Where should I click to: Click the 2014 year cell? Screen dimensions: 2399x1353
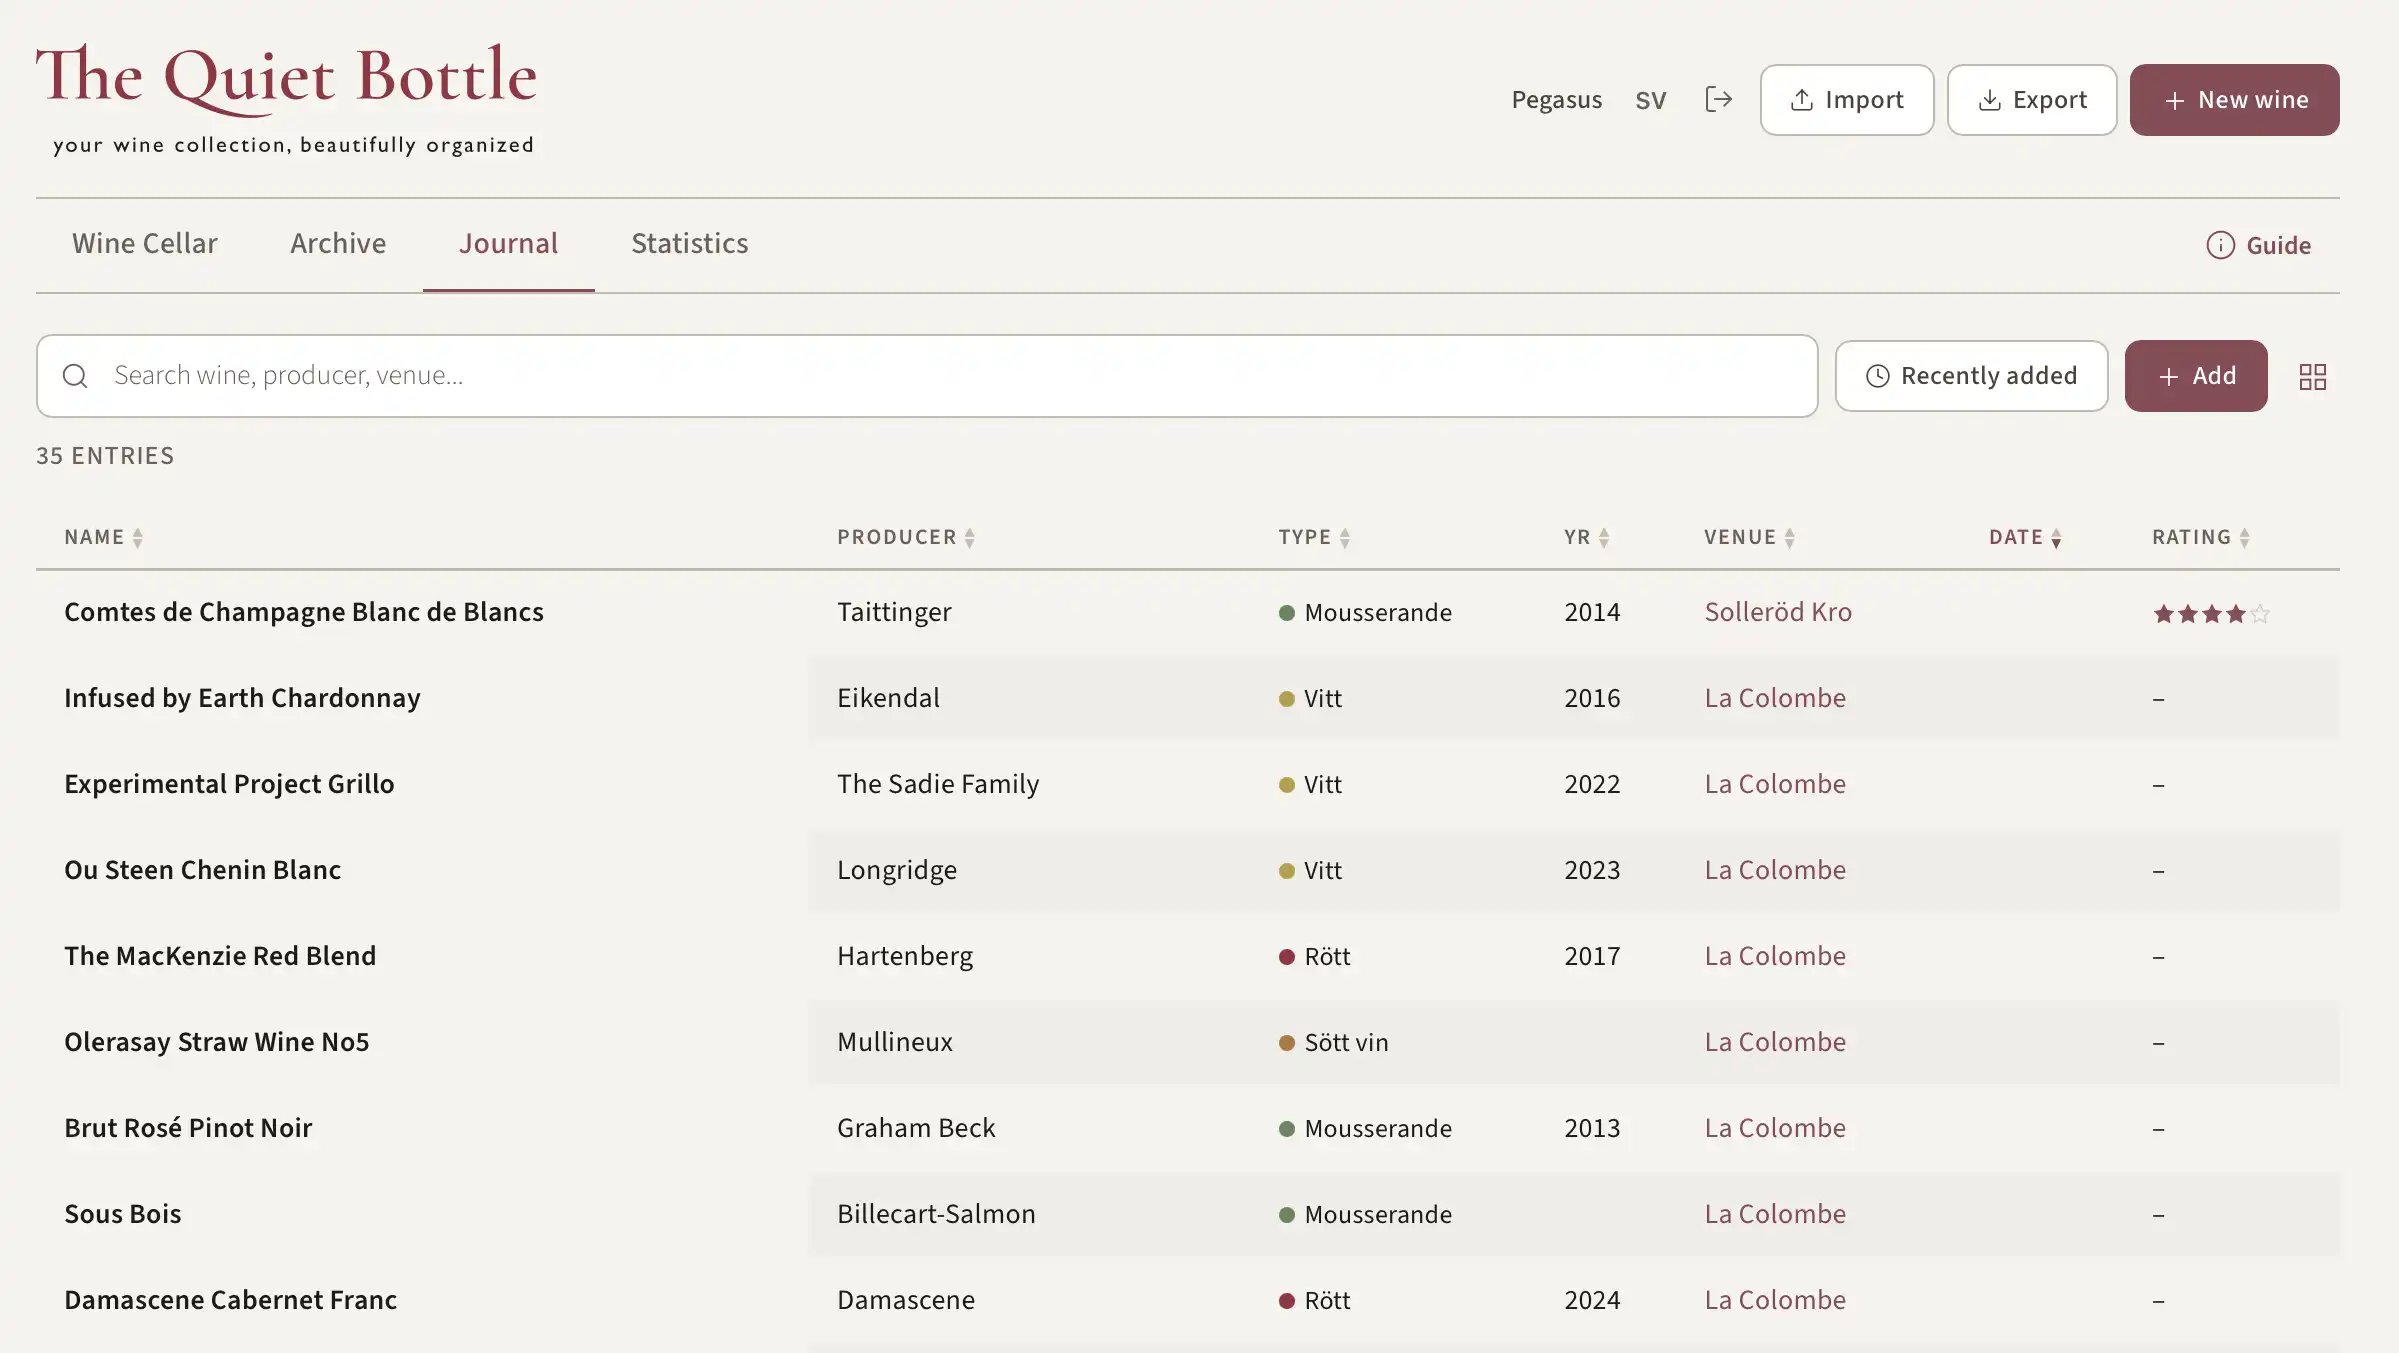[x=1592, y=611]
